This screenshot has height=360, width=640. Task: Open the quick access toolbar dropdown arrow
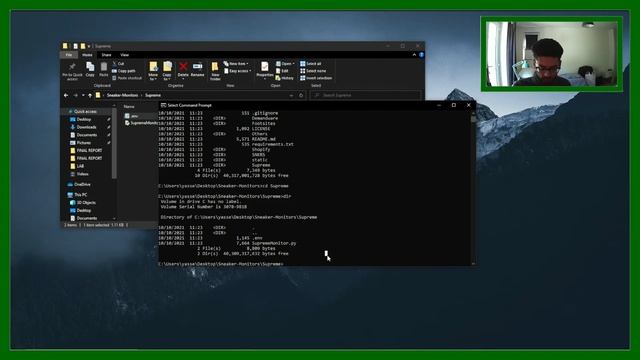89,46
